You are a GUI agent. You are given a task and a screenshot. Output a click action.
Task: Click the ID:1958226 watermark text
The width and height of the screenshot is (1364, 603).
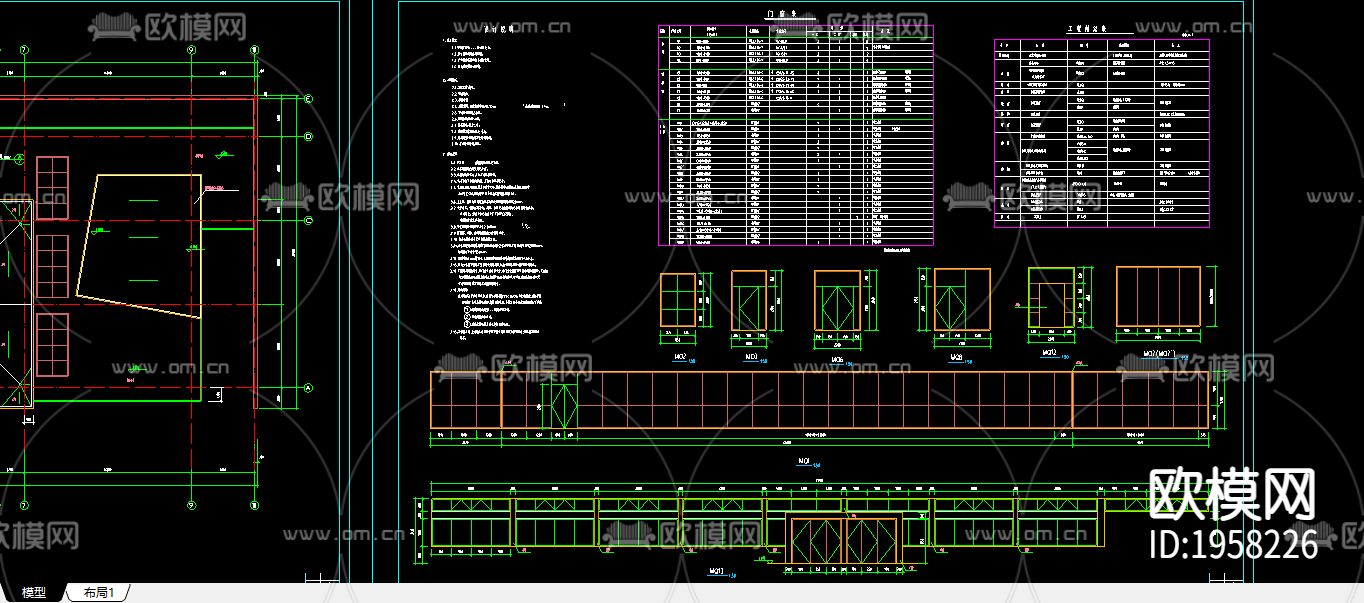pyautogui.click(x=1234, y=545)
